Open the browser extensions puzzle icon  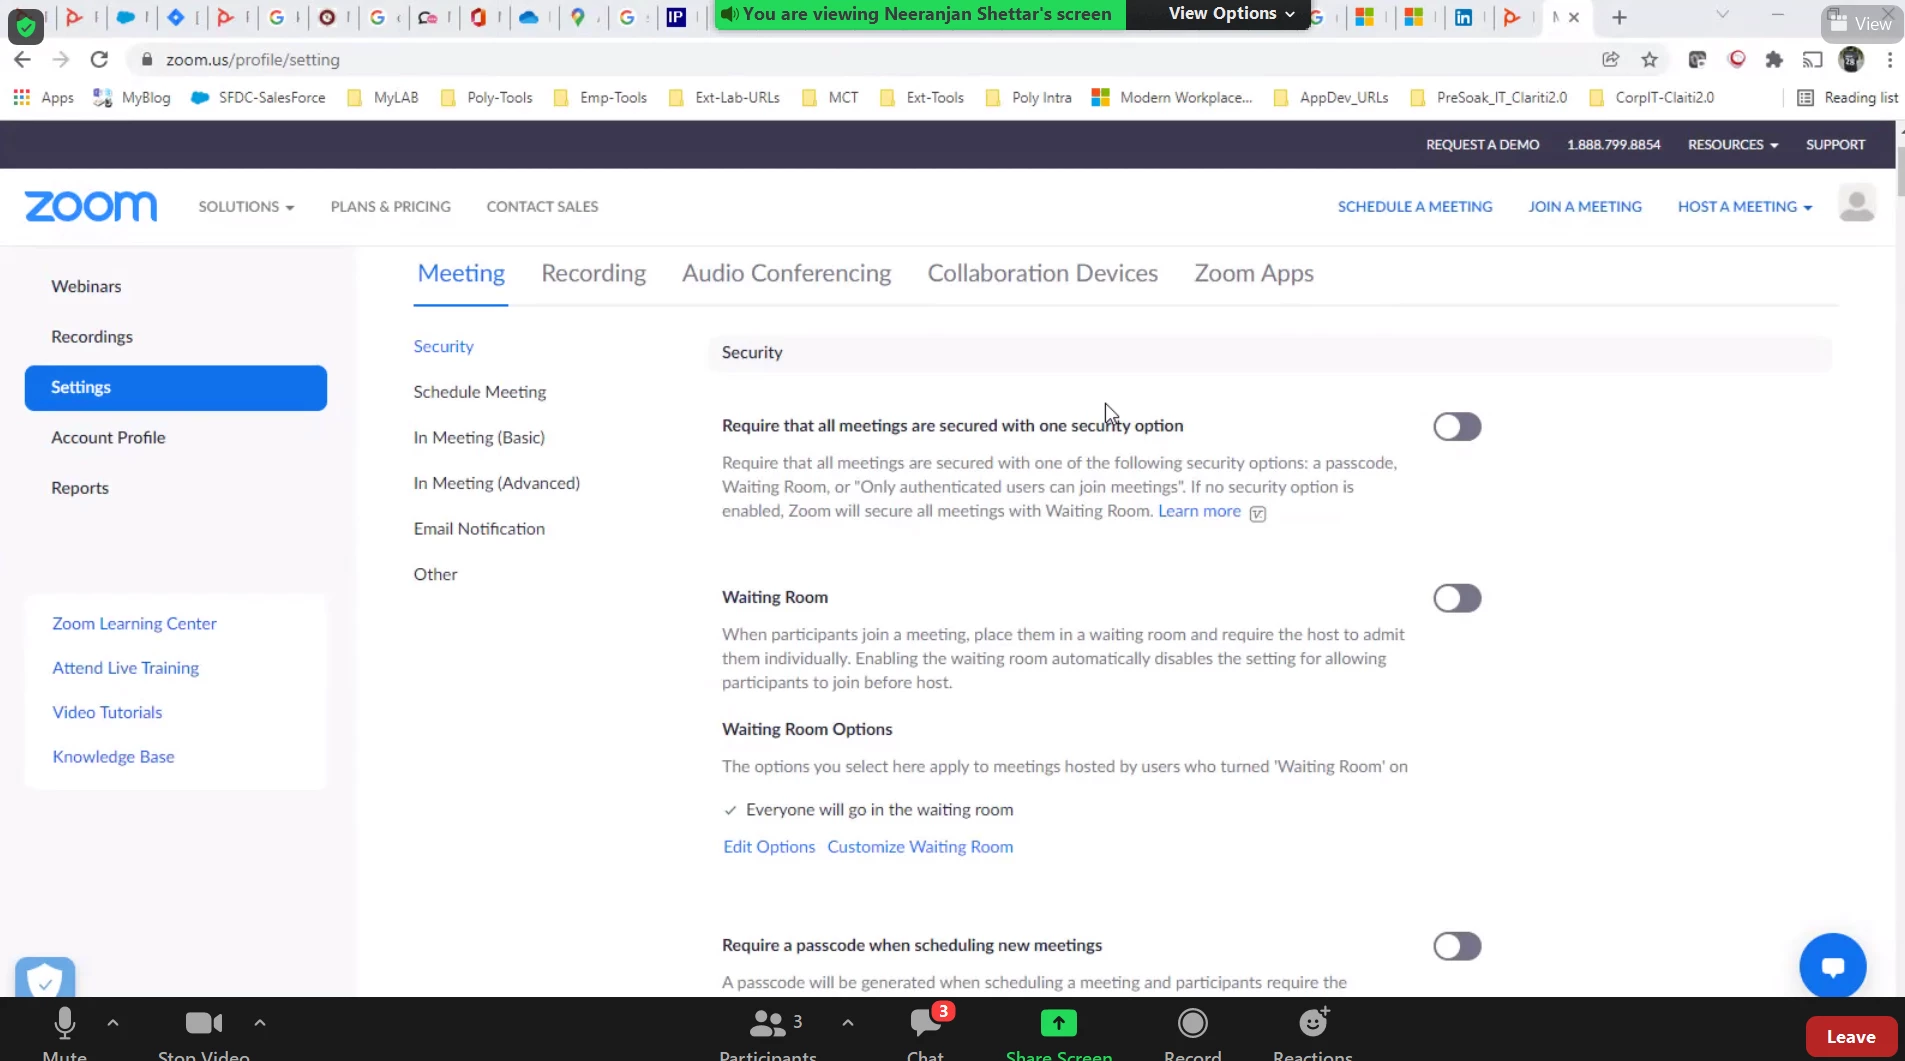[1774, 60]
